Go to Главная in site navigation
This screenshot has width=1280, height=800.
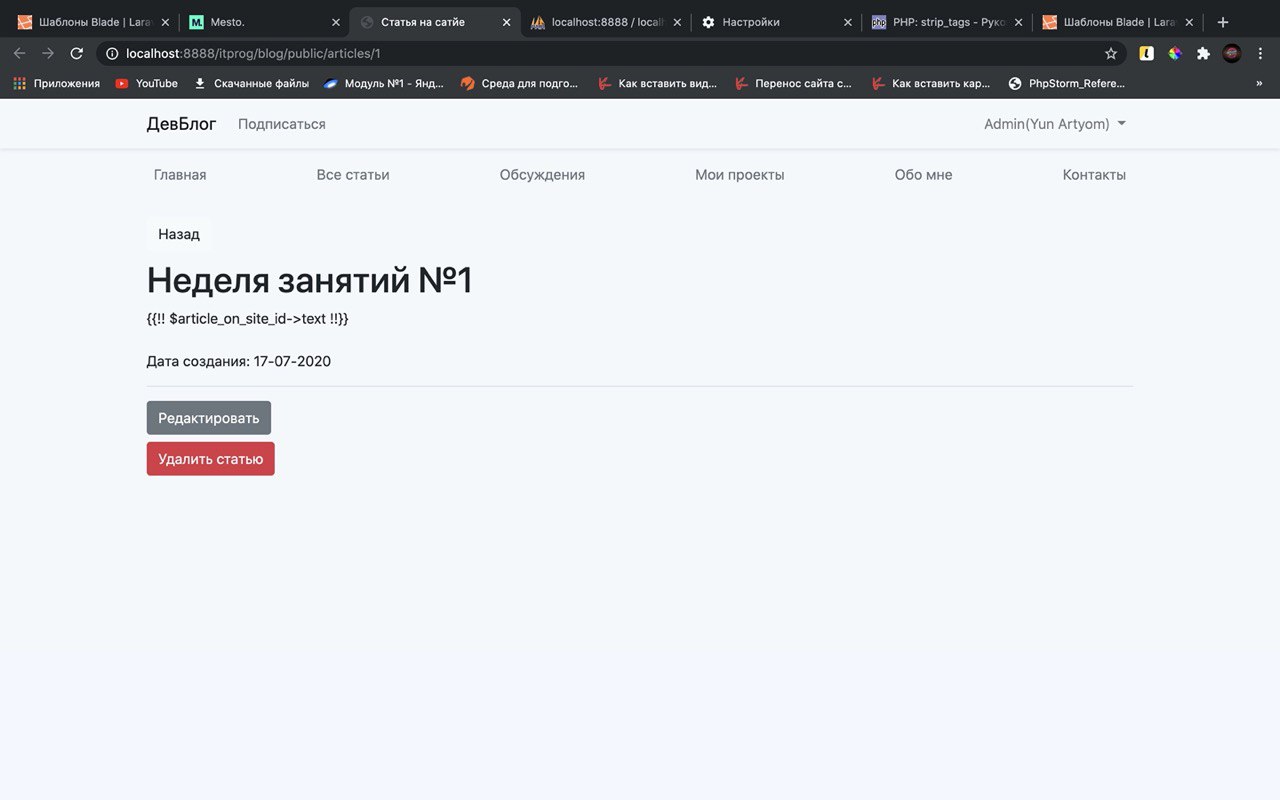pyautogui.click(x=180, y=175)
